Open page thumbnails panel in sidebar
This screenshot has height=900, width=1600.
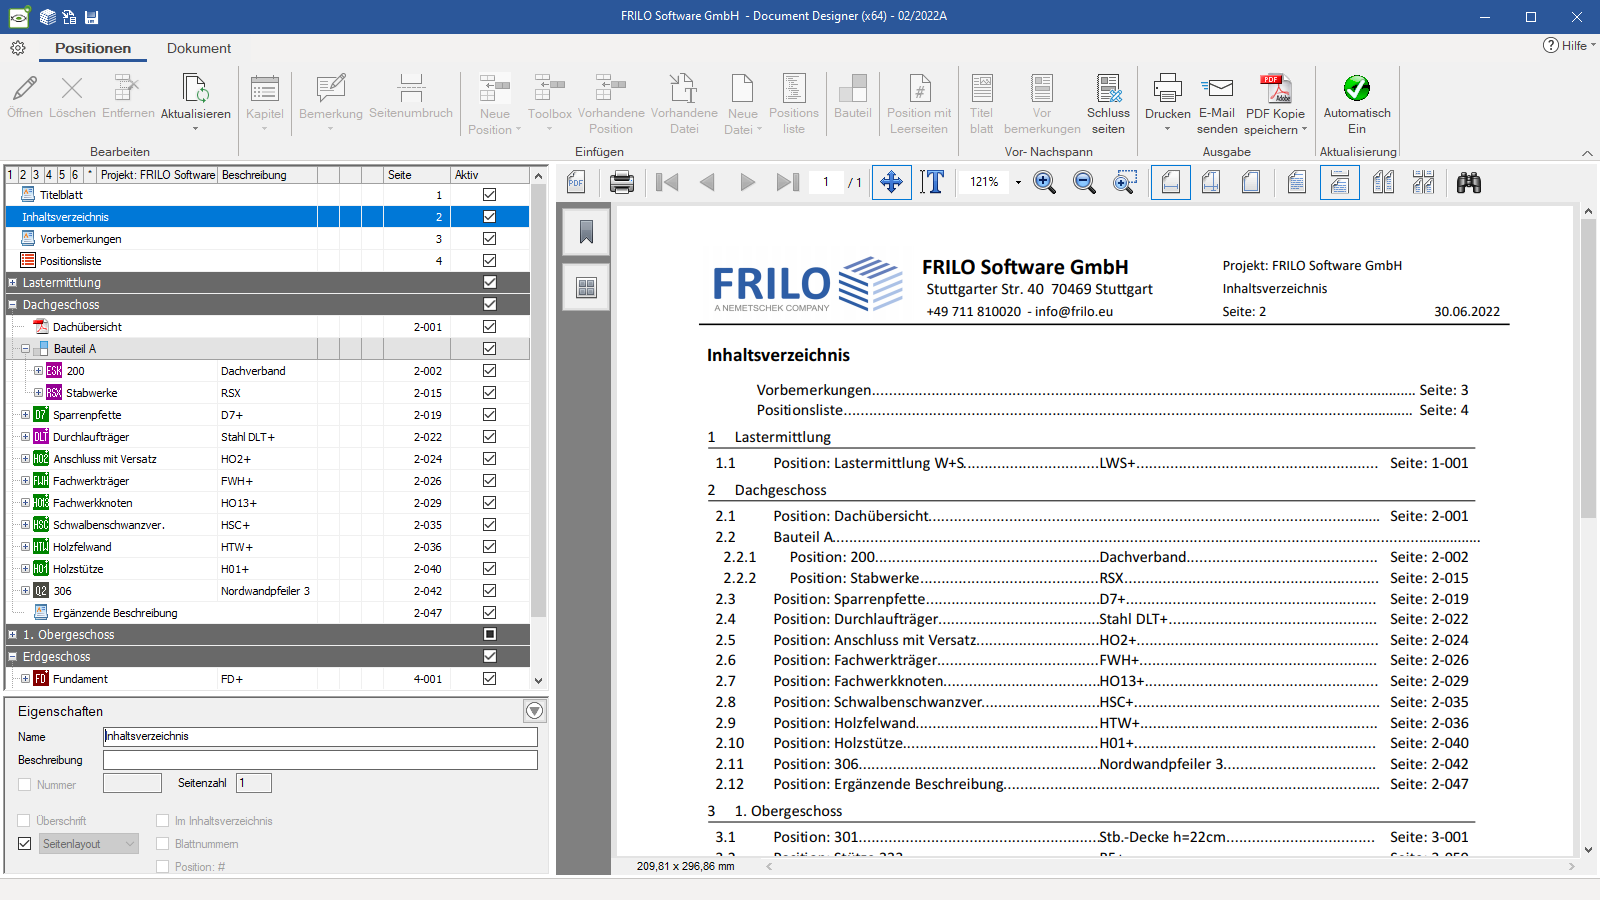pyautogui.click(x=586, y=288)
